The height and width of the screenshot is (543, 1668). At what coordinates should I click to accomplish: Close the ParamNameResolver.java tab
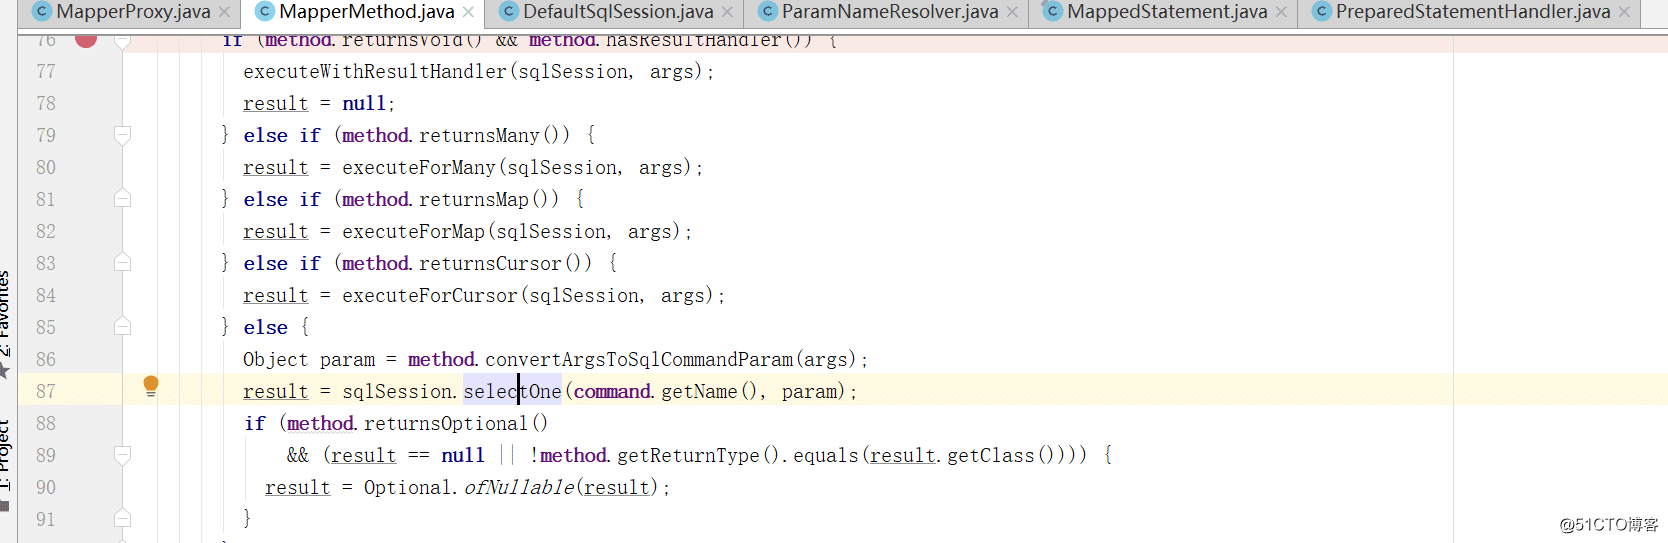pos(1013,12)
